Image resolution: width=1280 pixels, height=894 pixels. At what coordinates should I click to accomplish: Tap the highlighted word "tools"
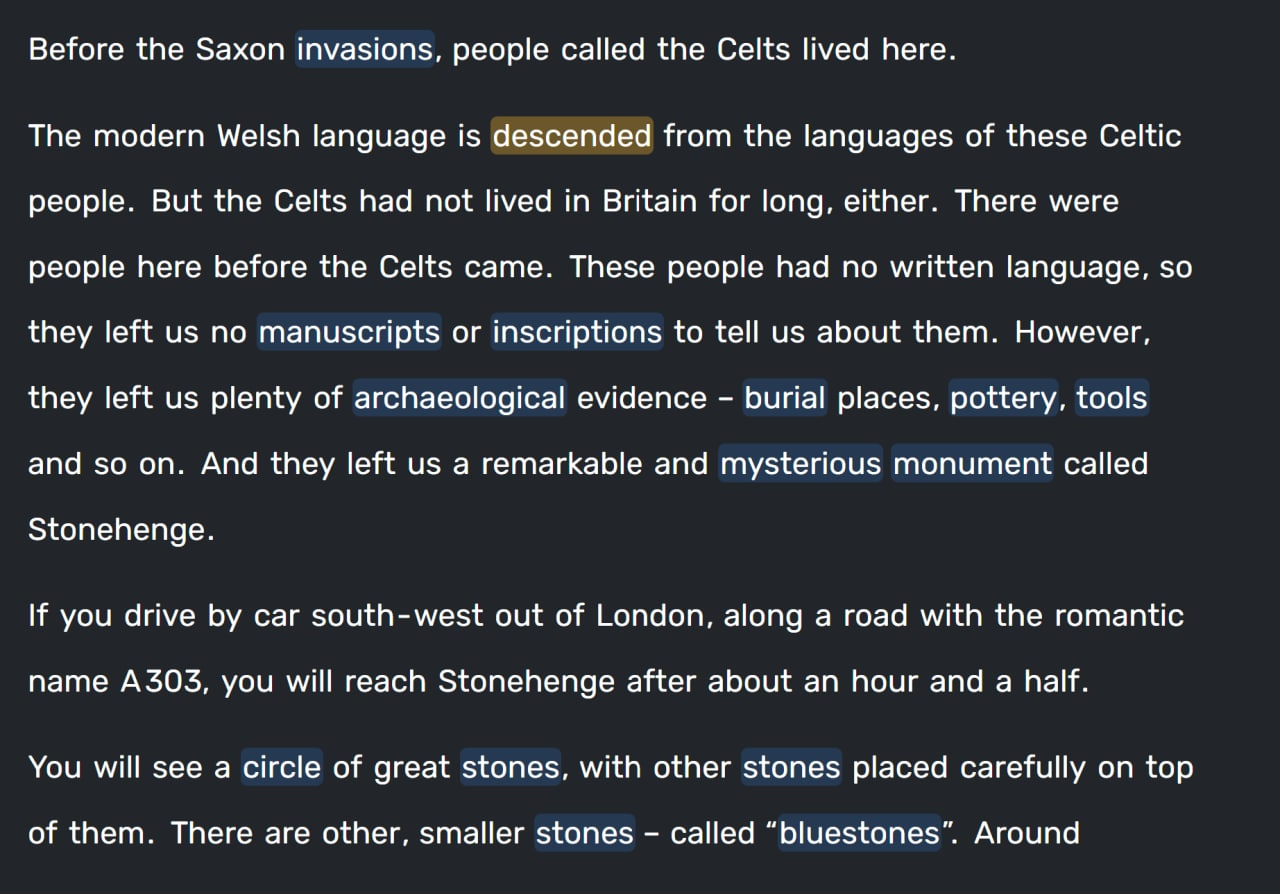[1112, 398]
